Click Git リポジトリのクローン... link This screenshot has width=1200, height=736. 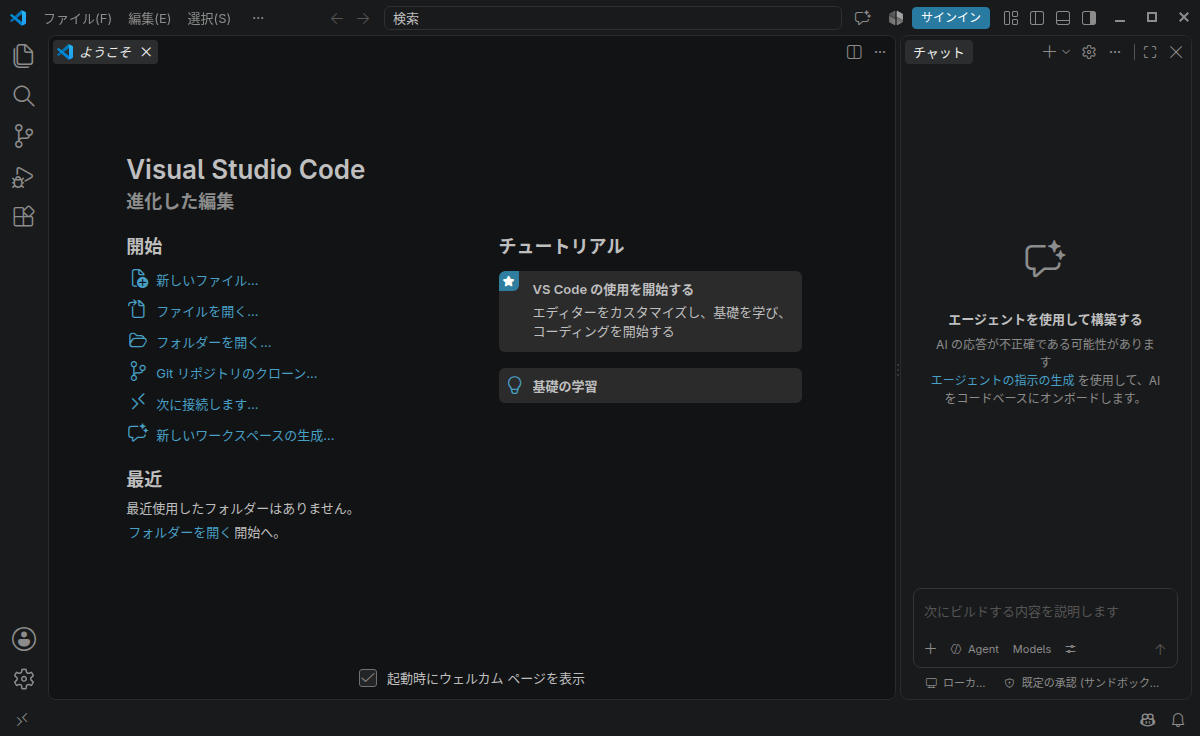coord(236,374)
